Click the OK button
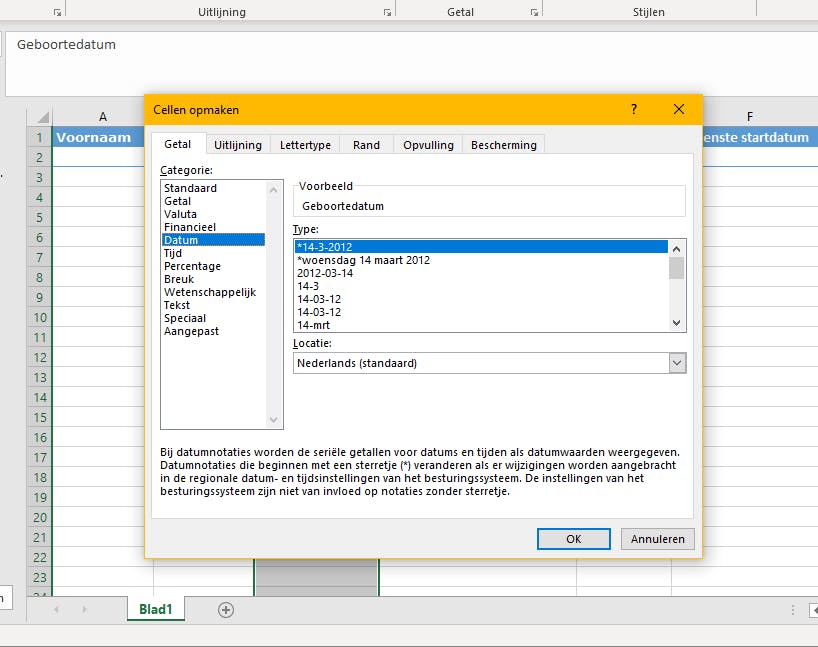Viewport: 818px width, 647px height. [573, 539]
